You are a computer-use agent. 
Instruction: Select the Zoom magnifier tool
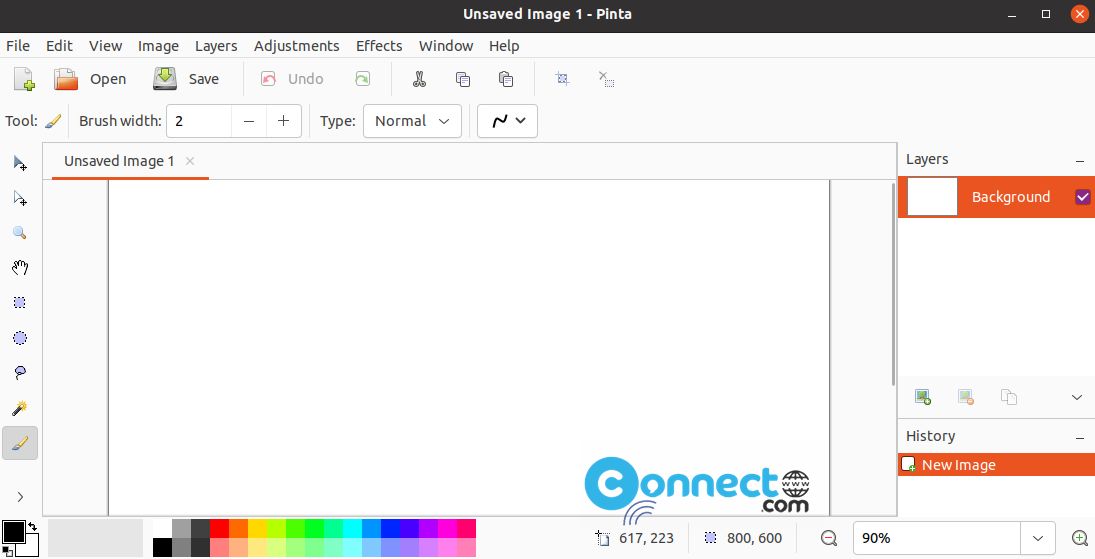point(20,233)
